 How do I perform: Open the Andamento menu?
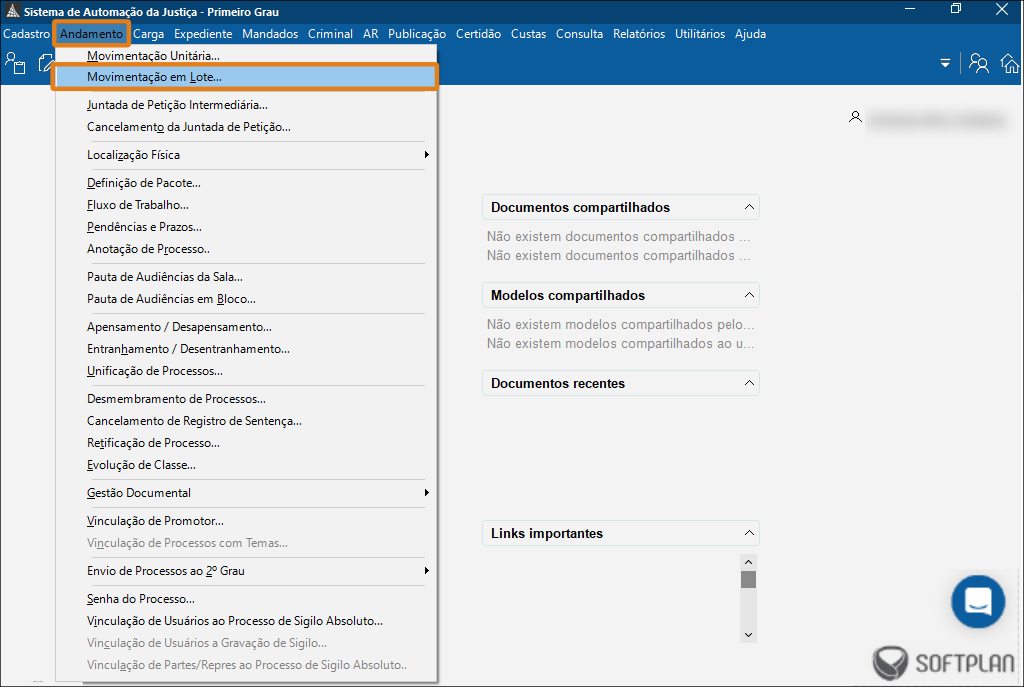tap(91, 34)
